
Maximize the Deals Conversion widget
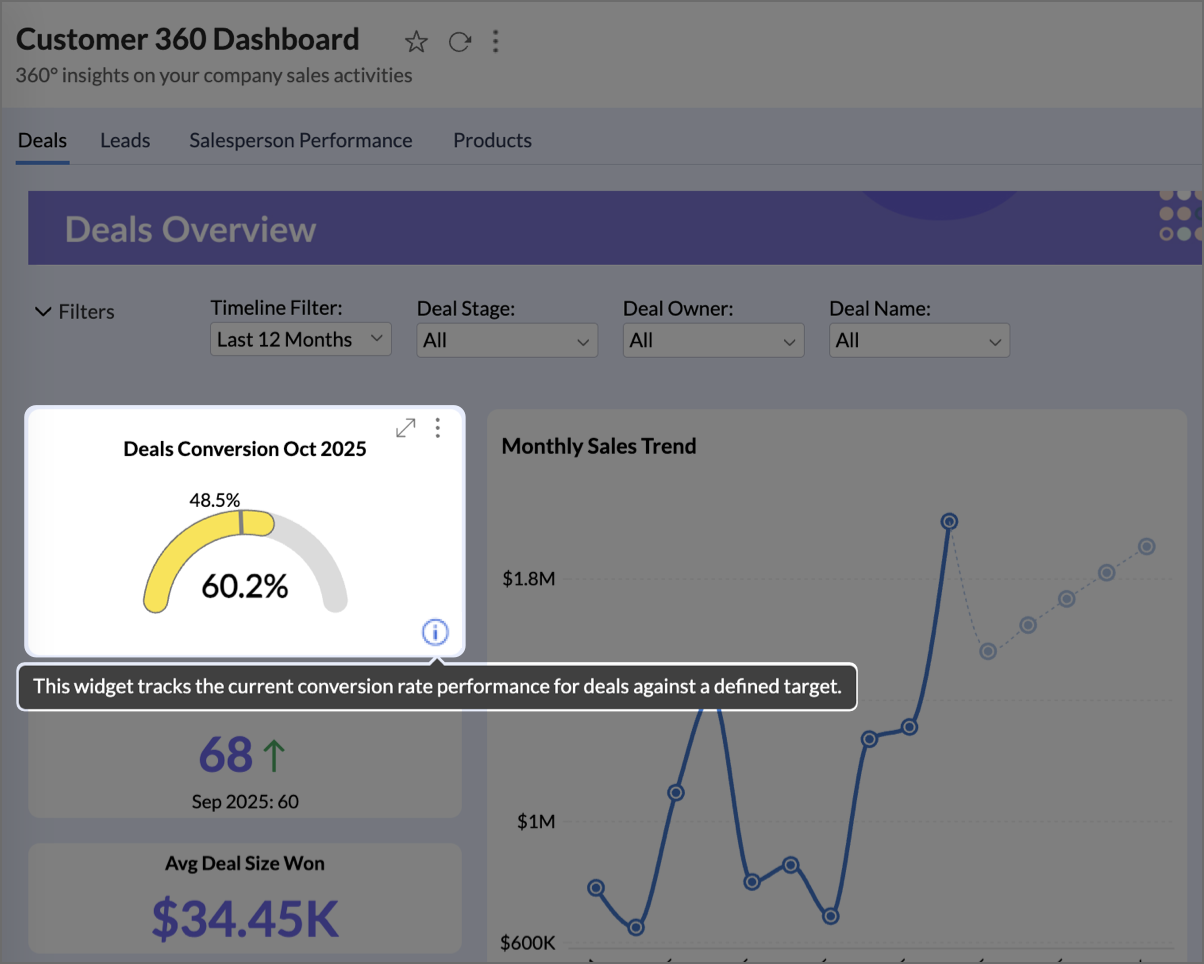coord(405,428)
